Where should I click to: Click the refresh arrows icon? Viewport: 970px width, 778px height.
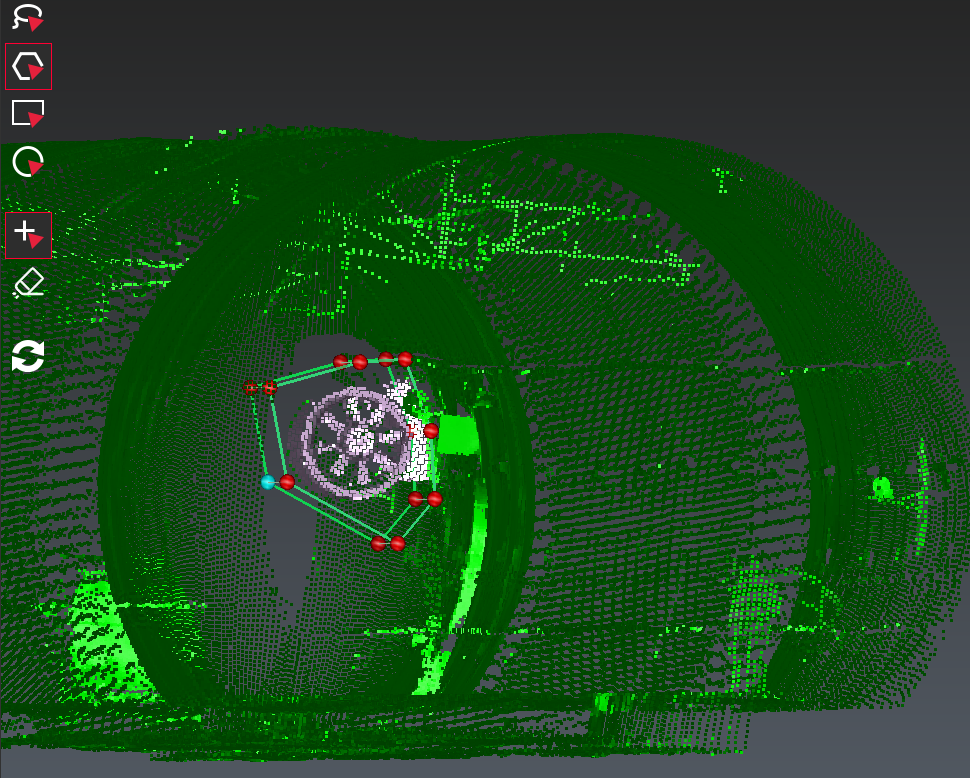pyautogui.click(x=28, y=356)
